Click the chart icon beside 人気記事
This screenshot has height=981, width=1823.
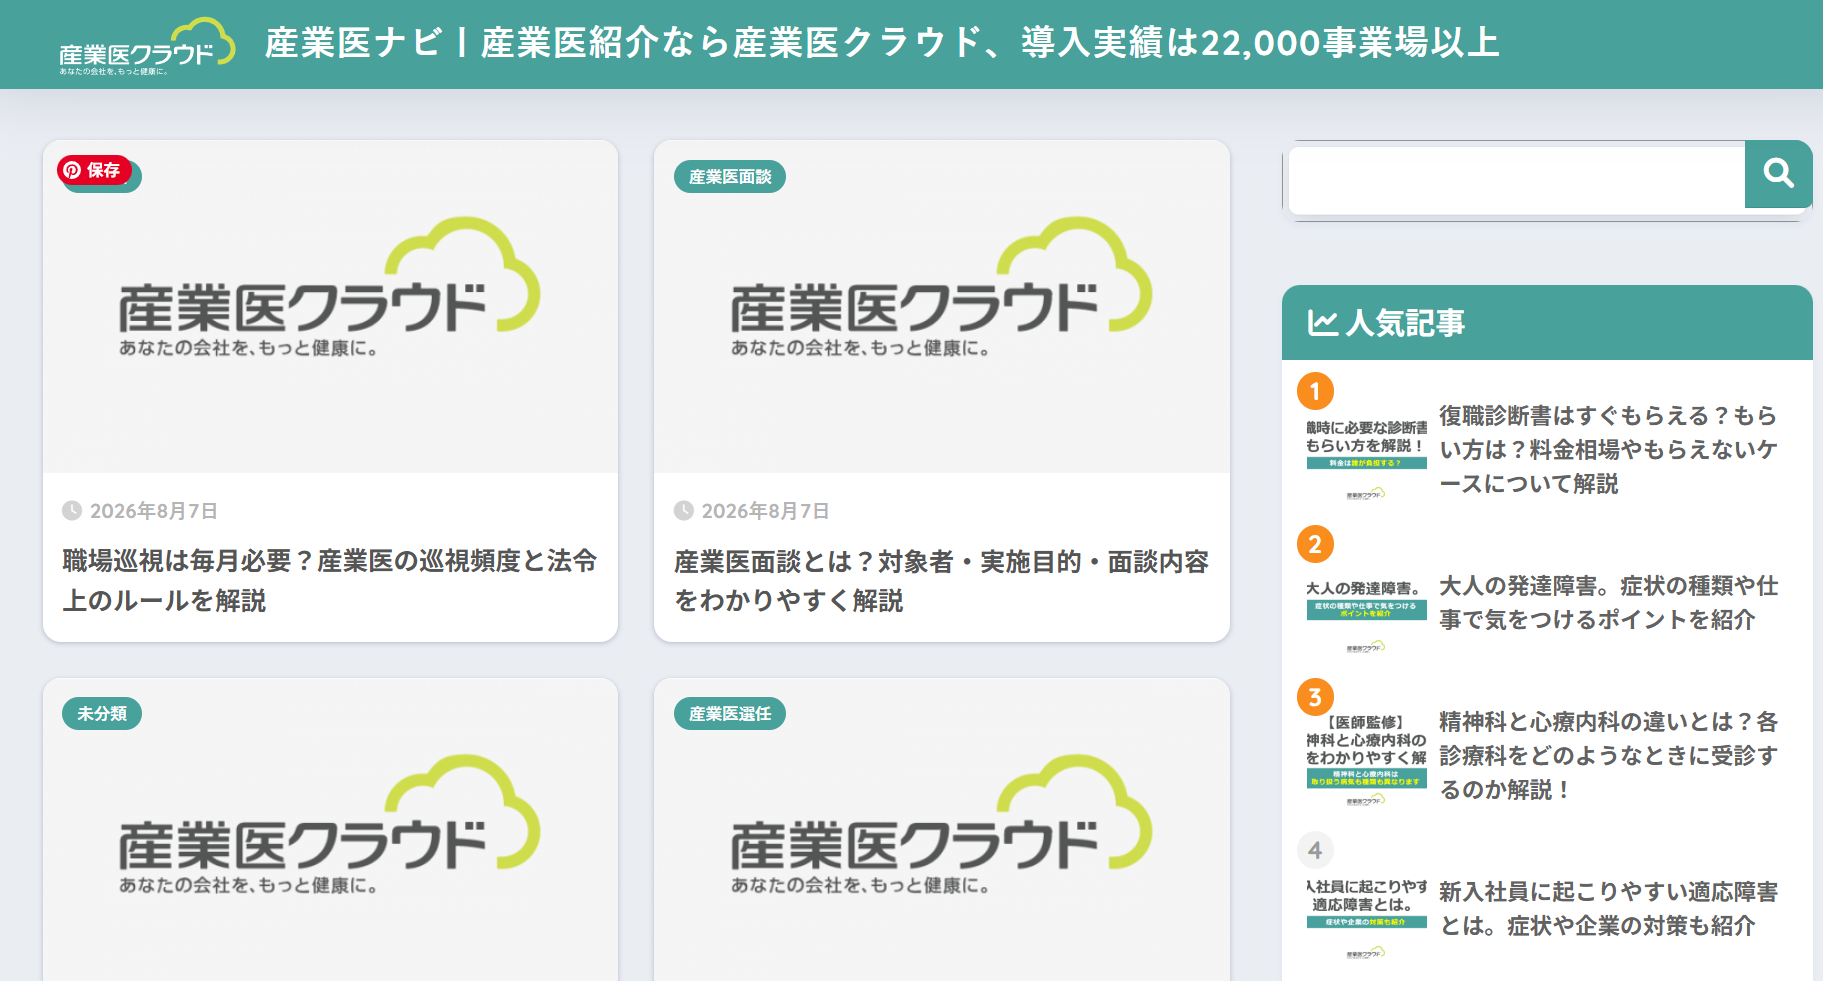pyautogui.click(x=1322, y=323)
